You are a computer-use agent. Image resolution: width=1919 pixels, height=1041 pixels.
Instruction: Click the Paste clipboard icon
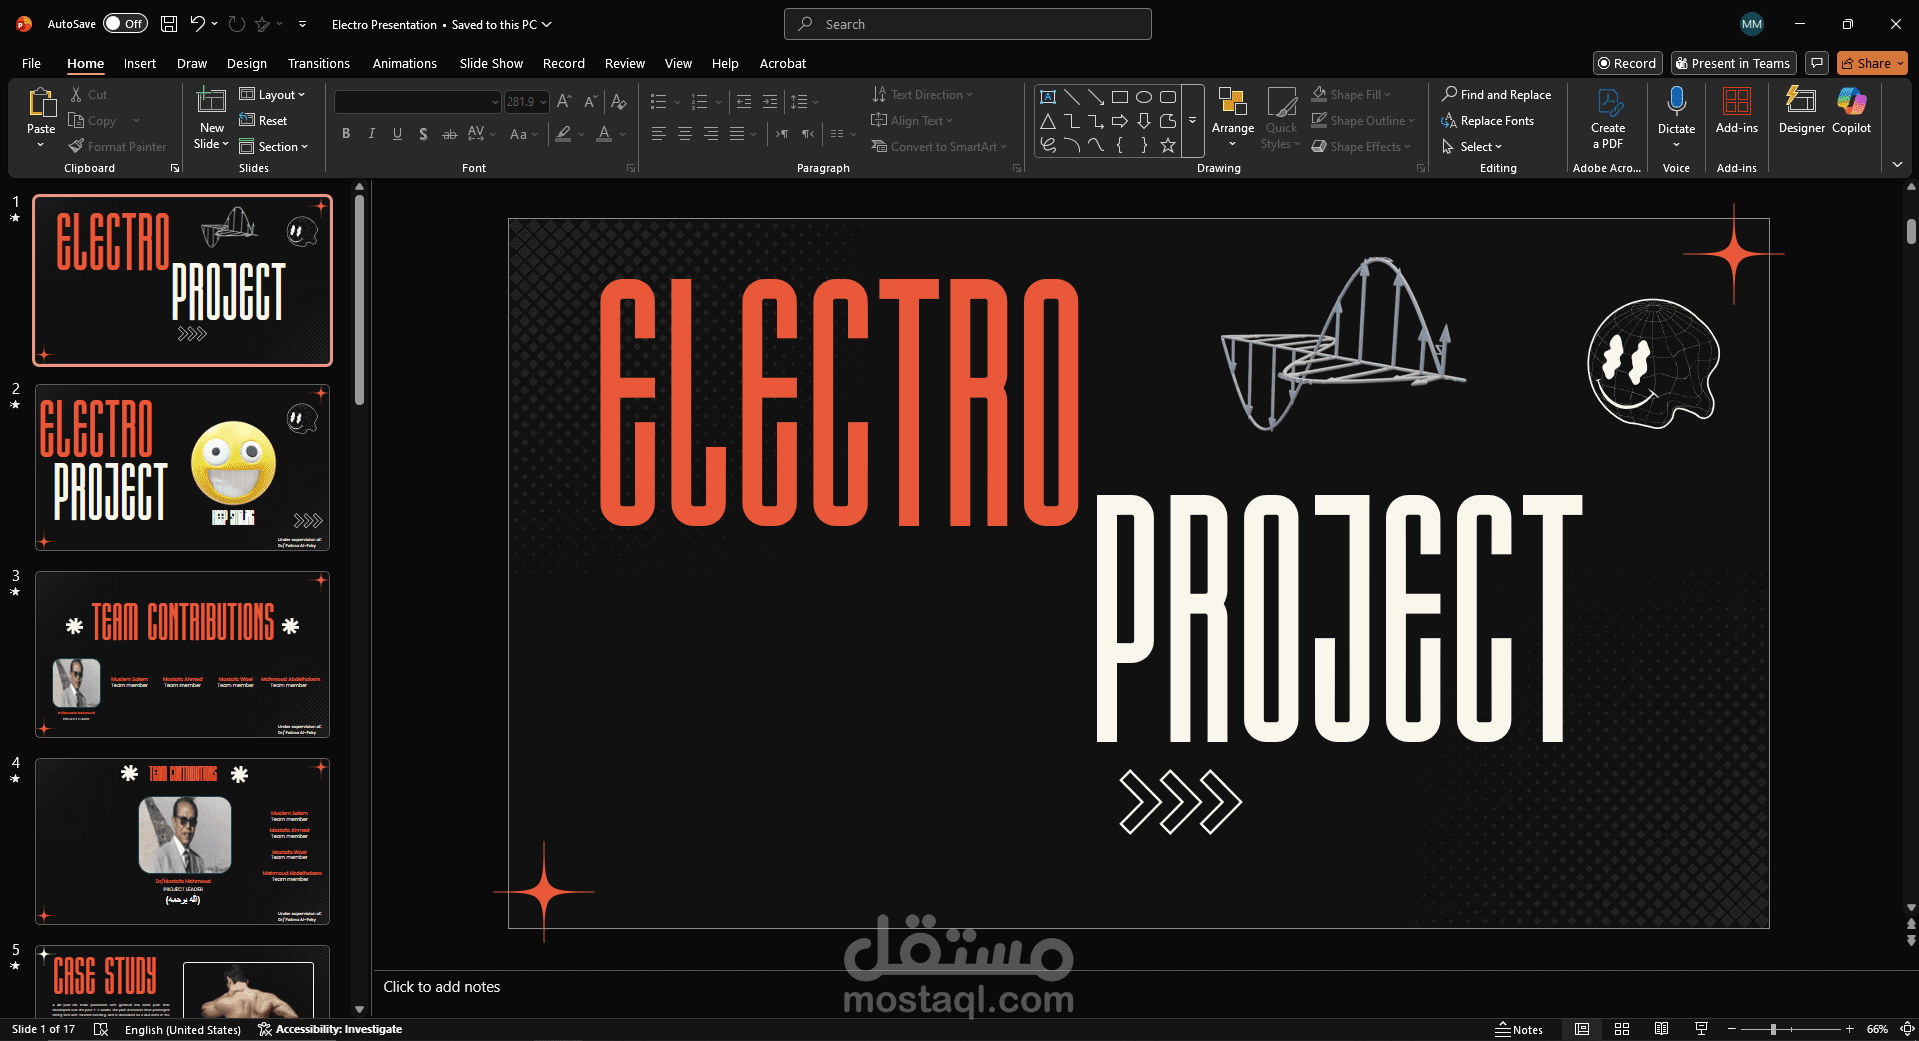tap(41, 103)
